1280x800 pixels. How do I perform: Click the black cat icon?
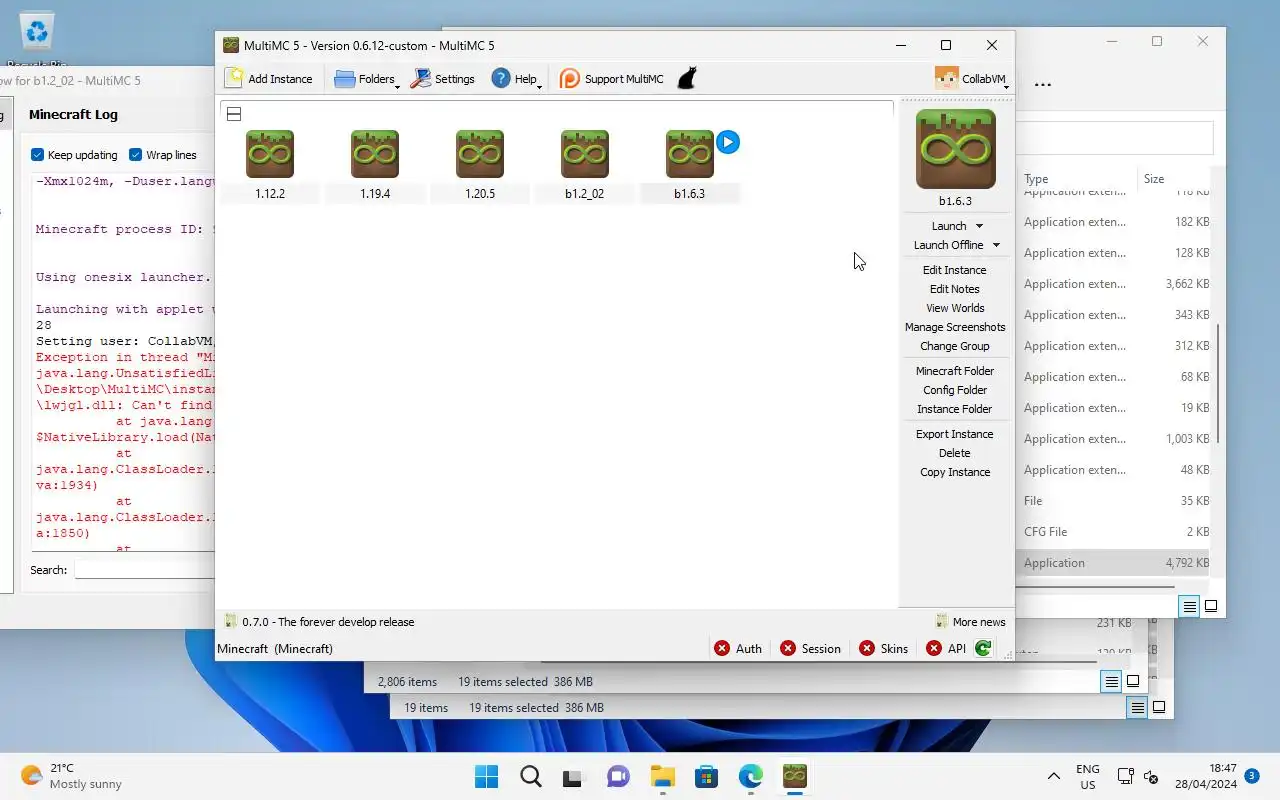coord(687,79)
